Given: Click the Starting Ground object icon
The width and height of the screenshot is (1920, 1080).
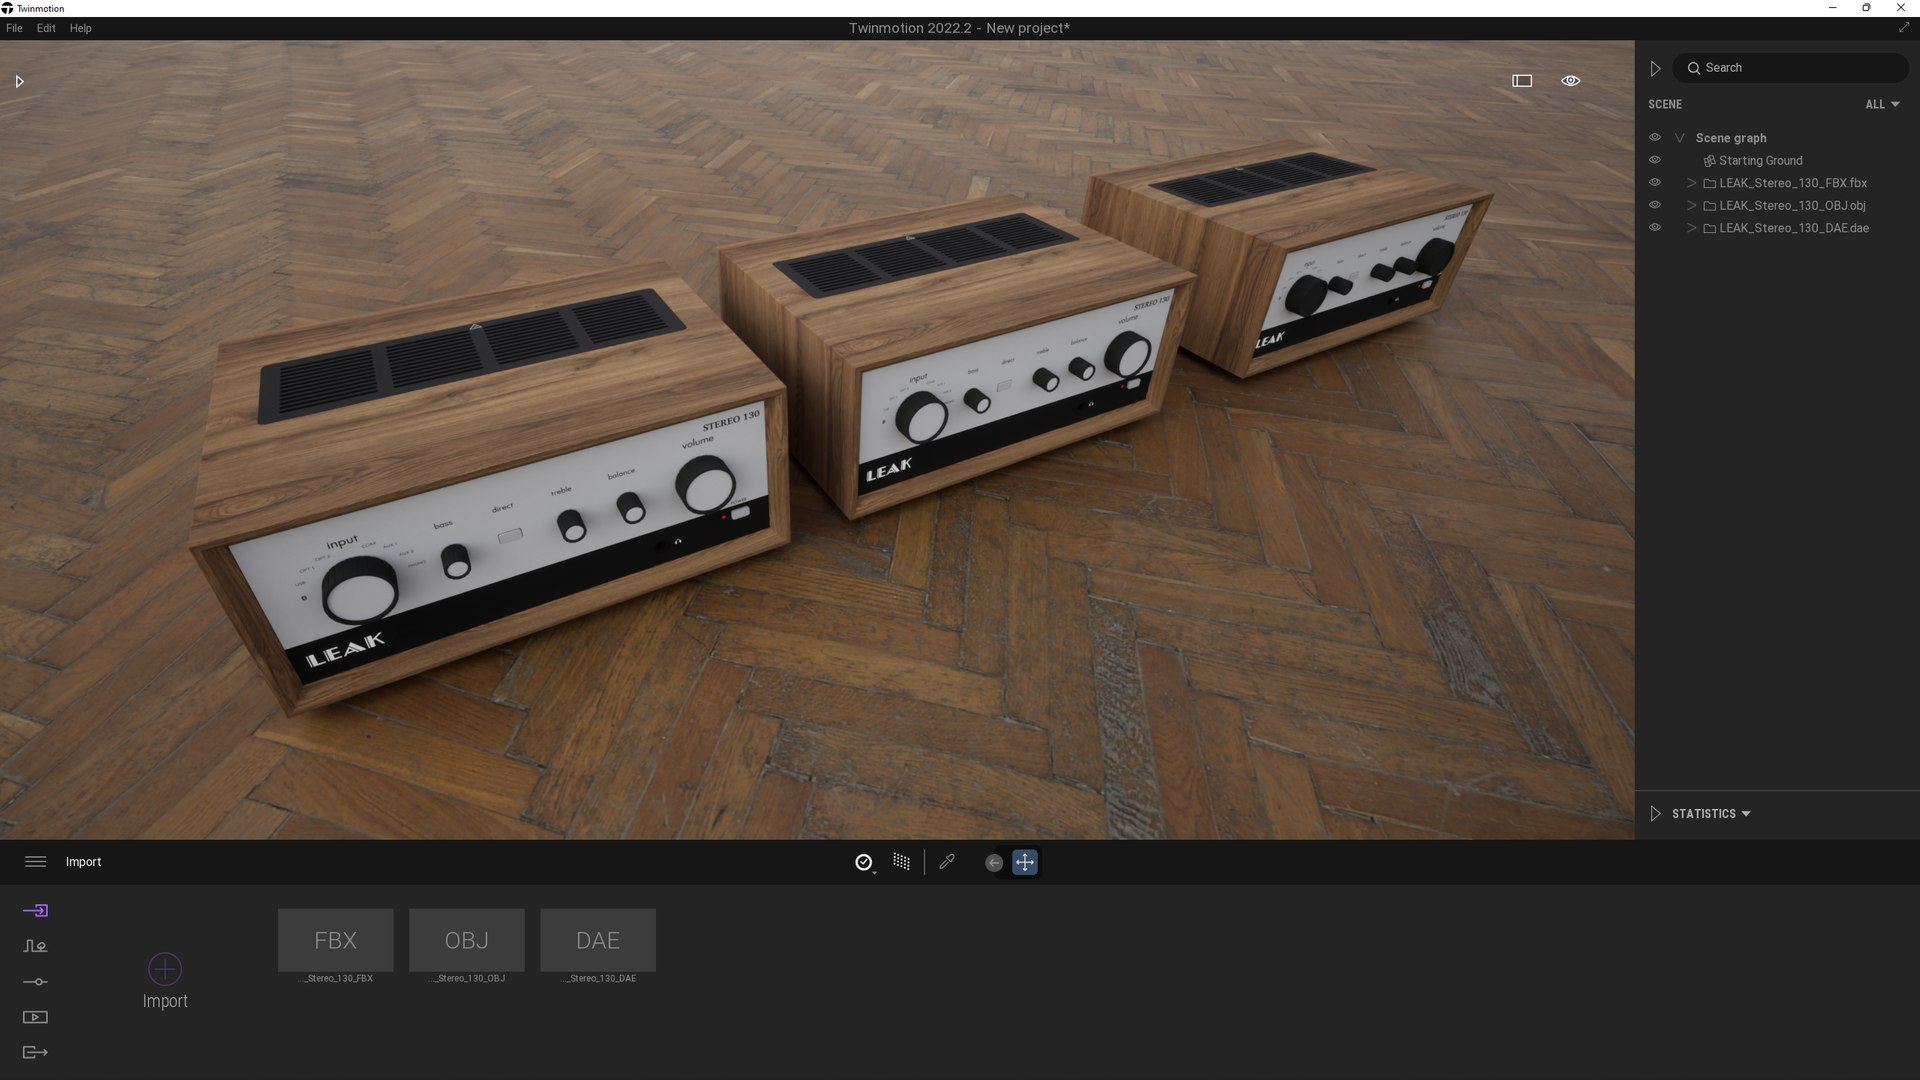Looking at the screenshot, I should click(x=1710, y=161).
